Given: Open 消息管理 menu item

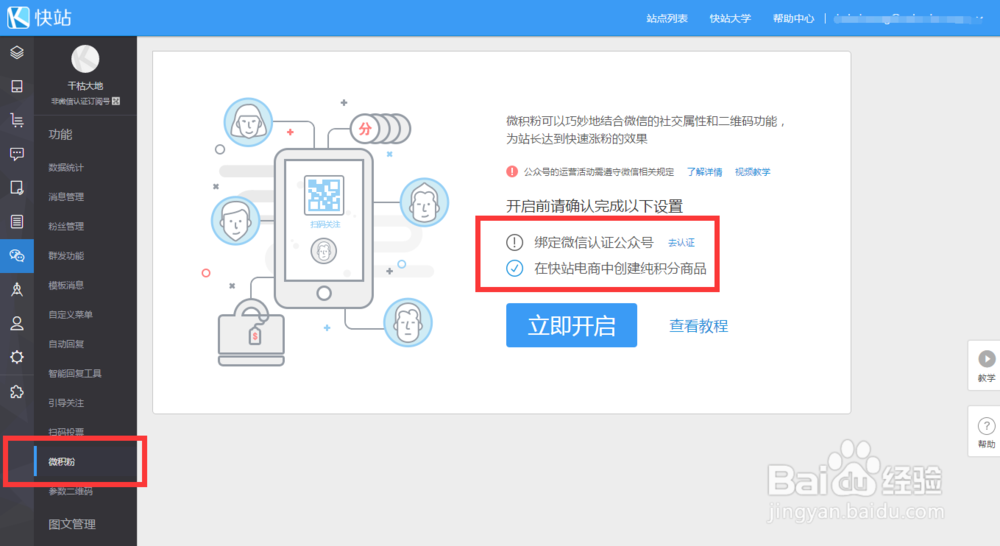Looking at the screenshot, I should coord(66,197).
